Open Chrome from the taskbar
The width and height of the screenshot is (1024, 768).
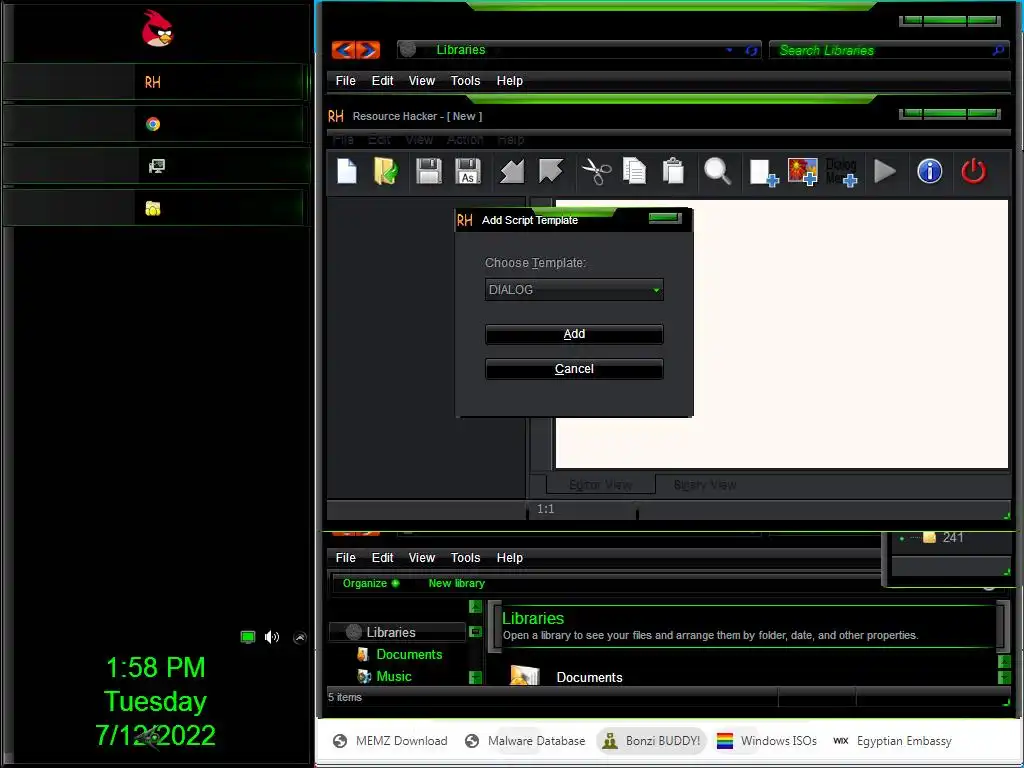pos(153,124)
